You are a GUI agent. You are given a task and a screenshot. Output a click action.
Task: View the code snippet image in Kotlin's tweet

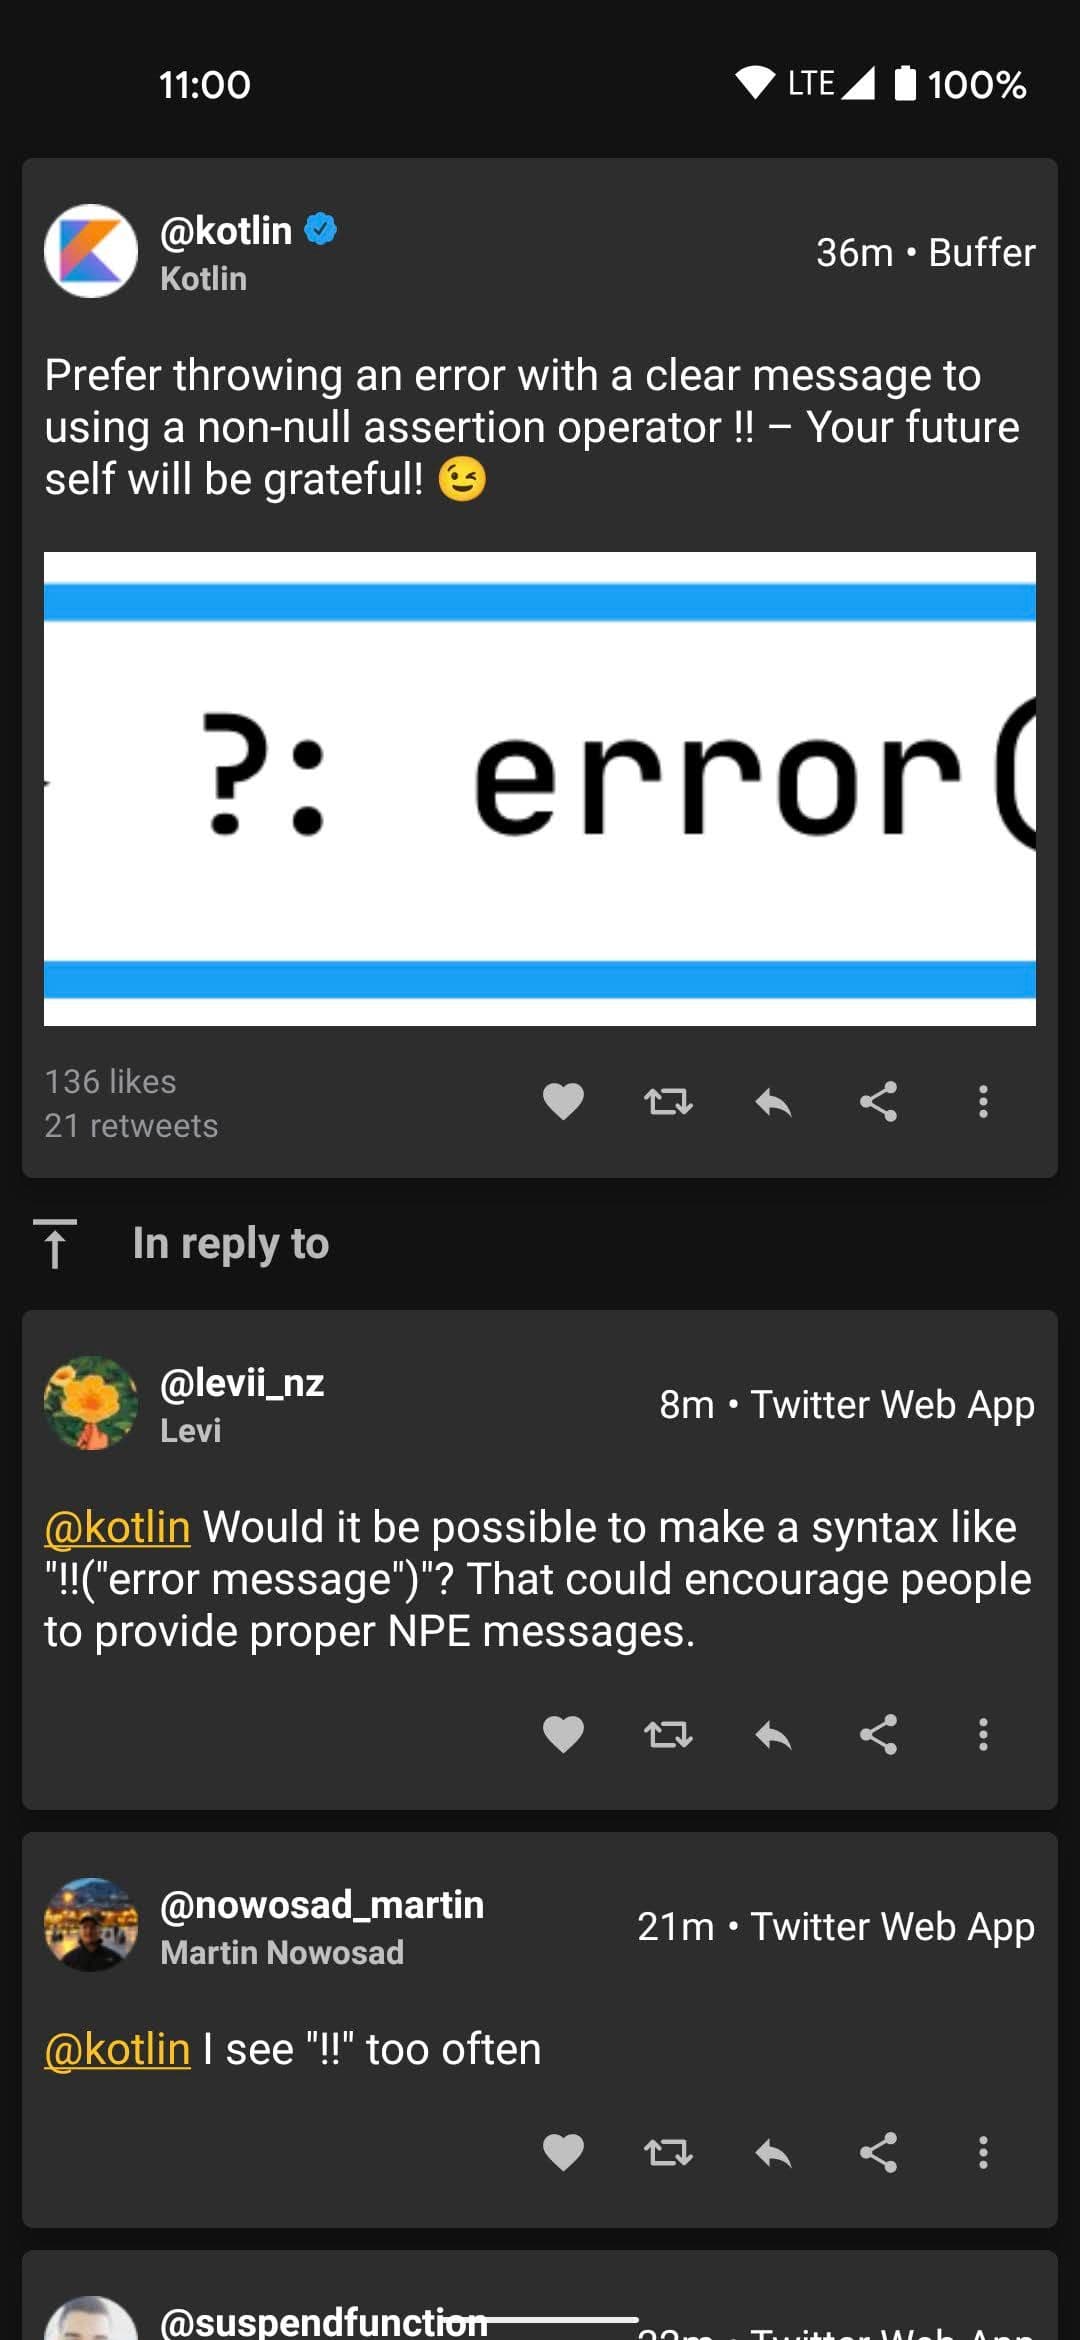click(540, 788)
